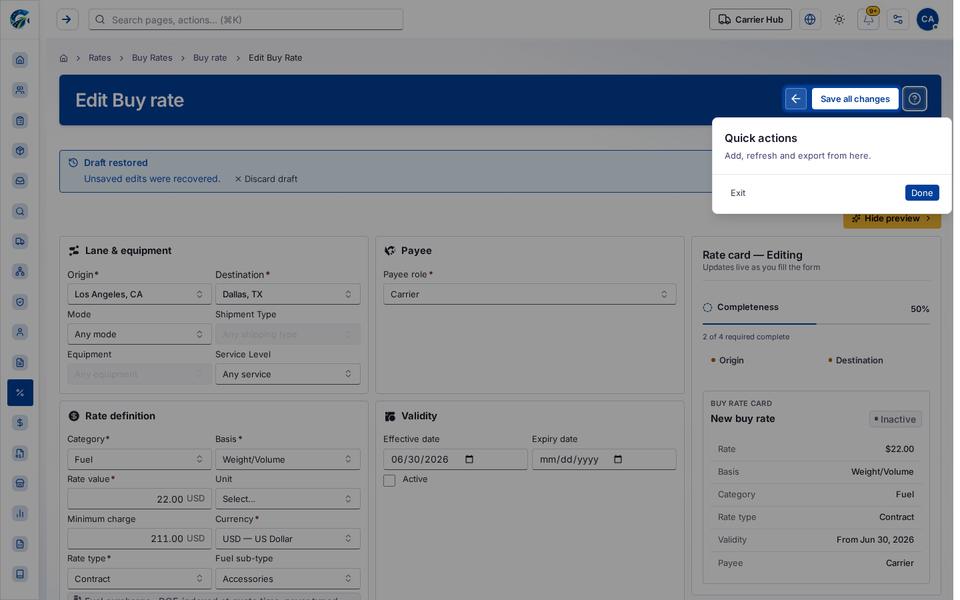The height and width of the screenshot is (600, 960).
Task: Open Category dropdown showing Fuel
Action: [x=139, y=459]
